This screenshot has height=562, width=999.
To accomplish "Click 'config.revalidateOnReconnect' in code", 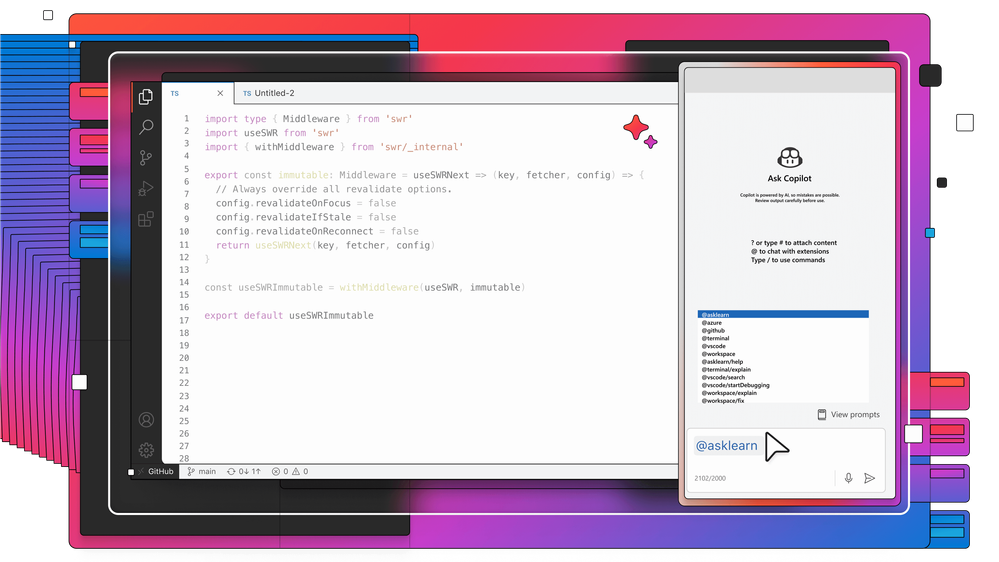I will pyautogui.click(x=294, y=231).
